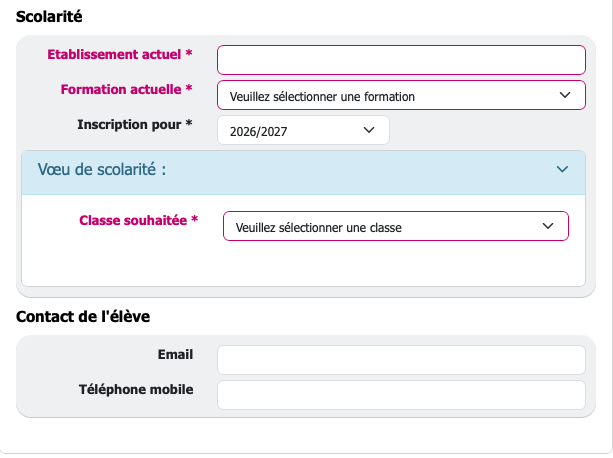Image resolution: width=613 pixels, height=458 pixels.
Task: Click the arrow icon in 'Veuillez sélectionner une formation'
Action: [x=566, y=96]
